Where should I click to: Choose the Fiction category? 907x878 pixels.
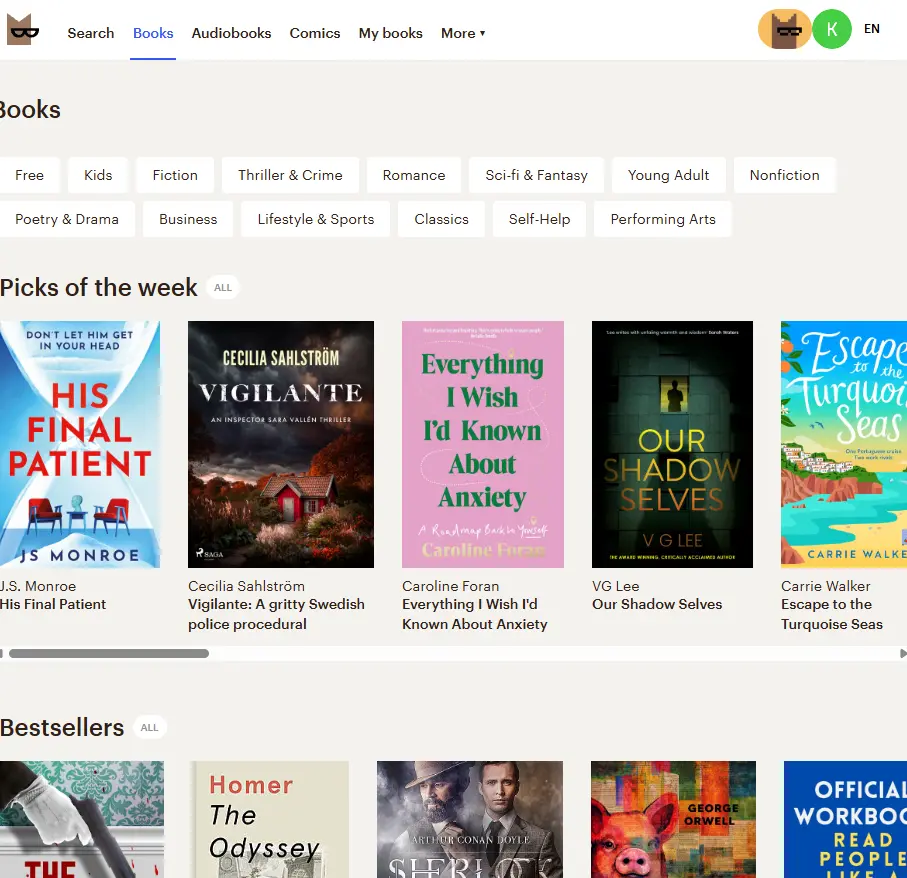(x=175, y=175)
